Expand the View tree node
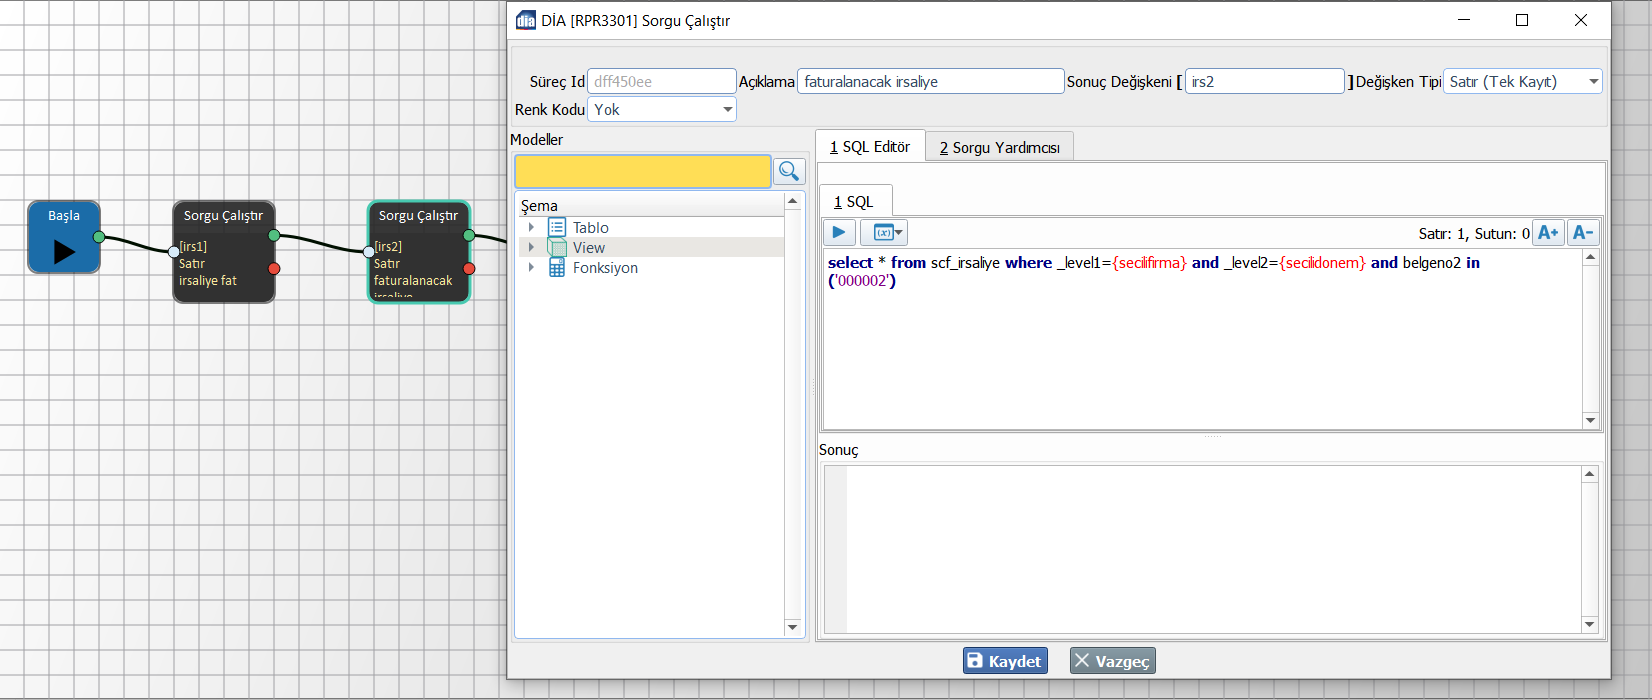This screenshot has width=1652, height=700. [531, 248]
